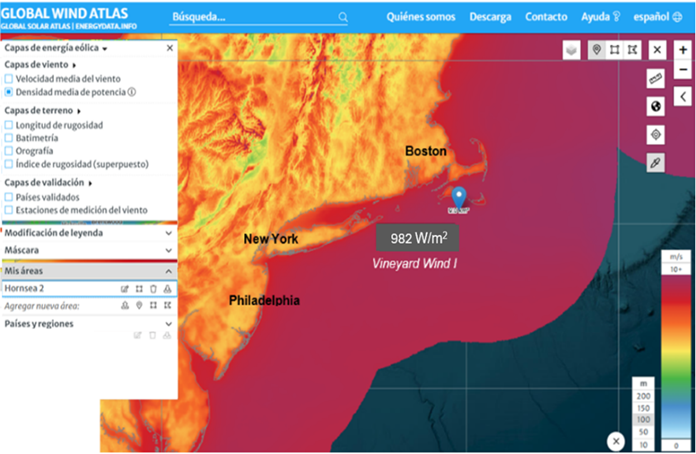Toggle the Batimetría terrain layer checkbox
This screenshot has width=696, height=454.
pos(9,138)
